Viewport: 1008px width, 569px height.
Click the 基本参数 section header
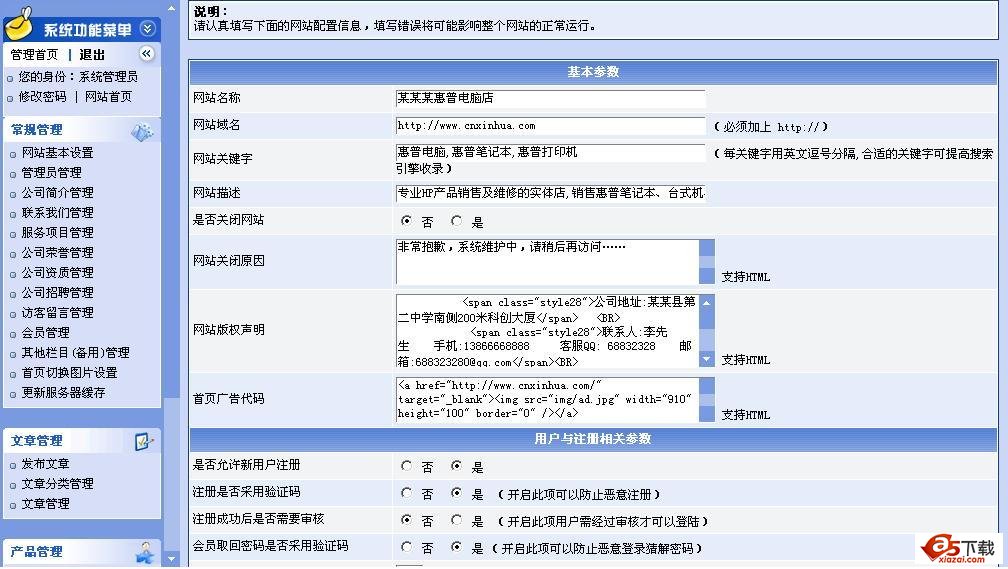593,72
